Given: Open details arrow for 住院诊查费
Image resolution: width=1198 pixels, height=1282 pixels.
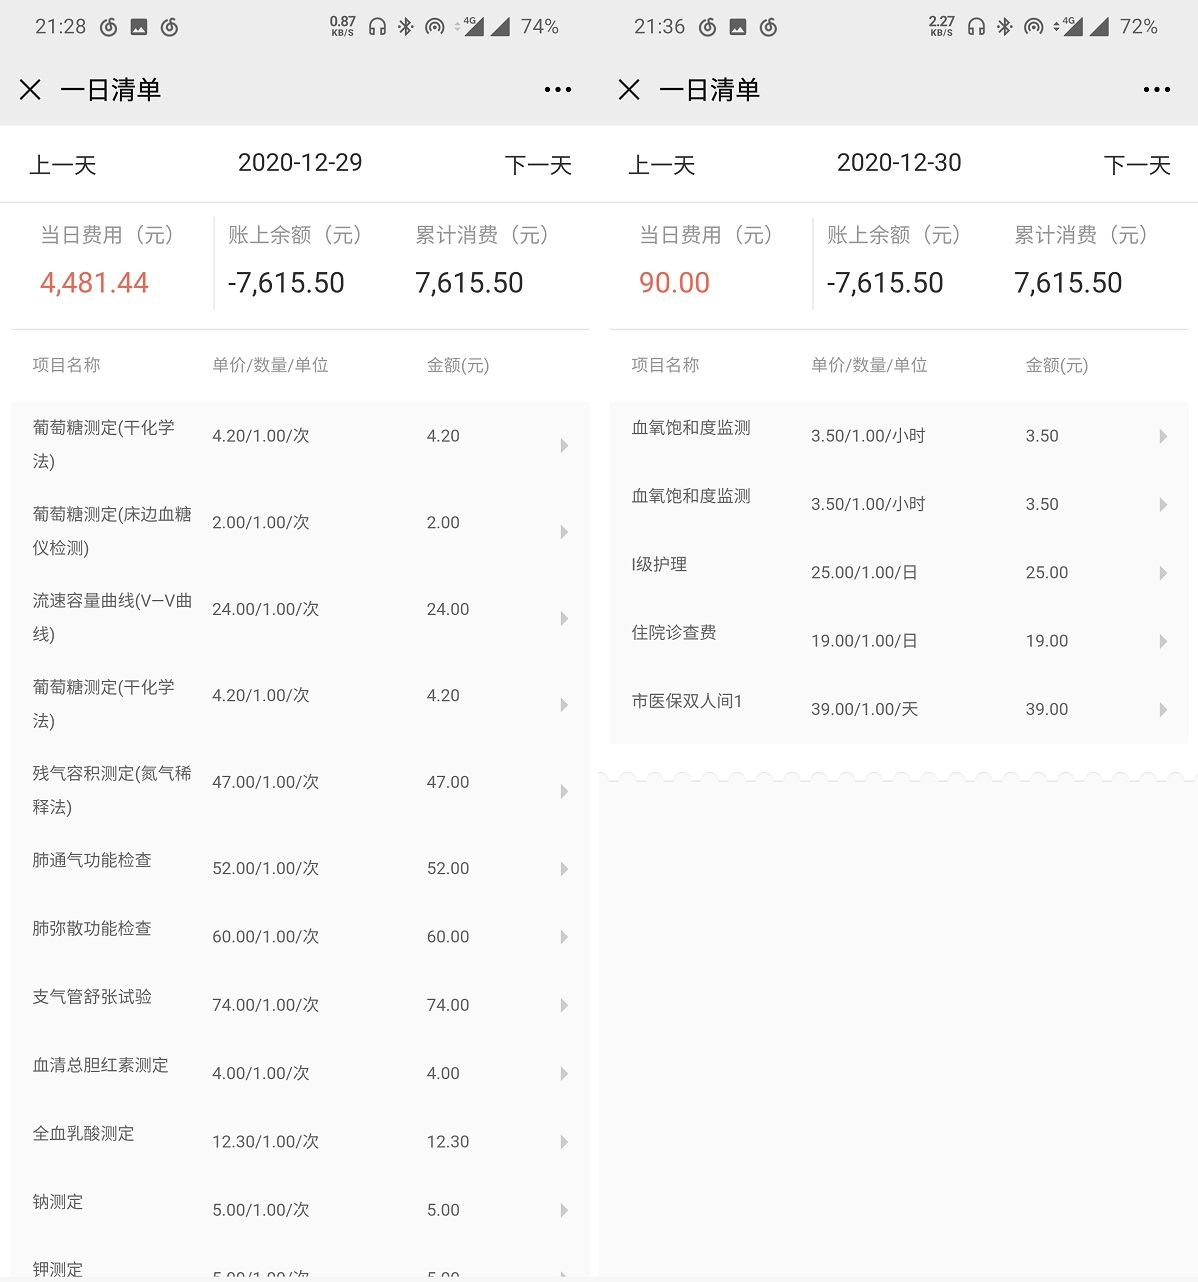Looking at the screenshot, I should pyautogui.click(x=1163, y=641).
